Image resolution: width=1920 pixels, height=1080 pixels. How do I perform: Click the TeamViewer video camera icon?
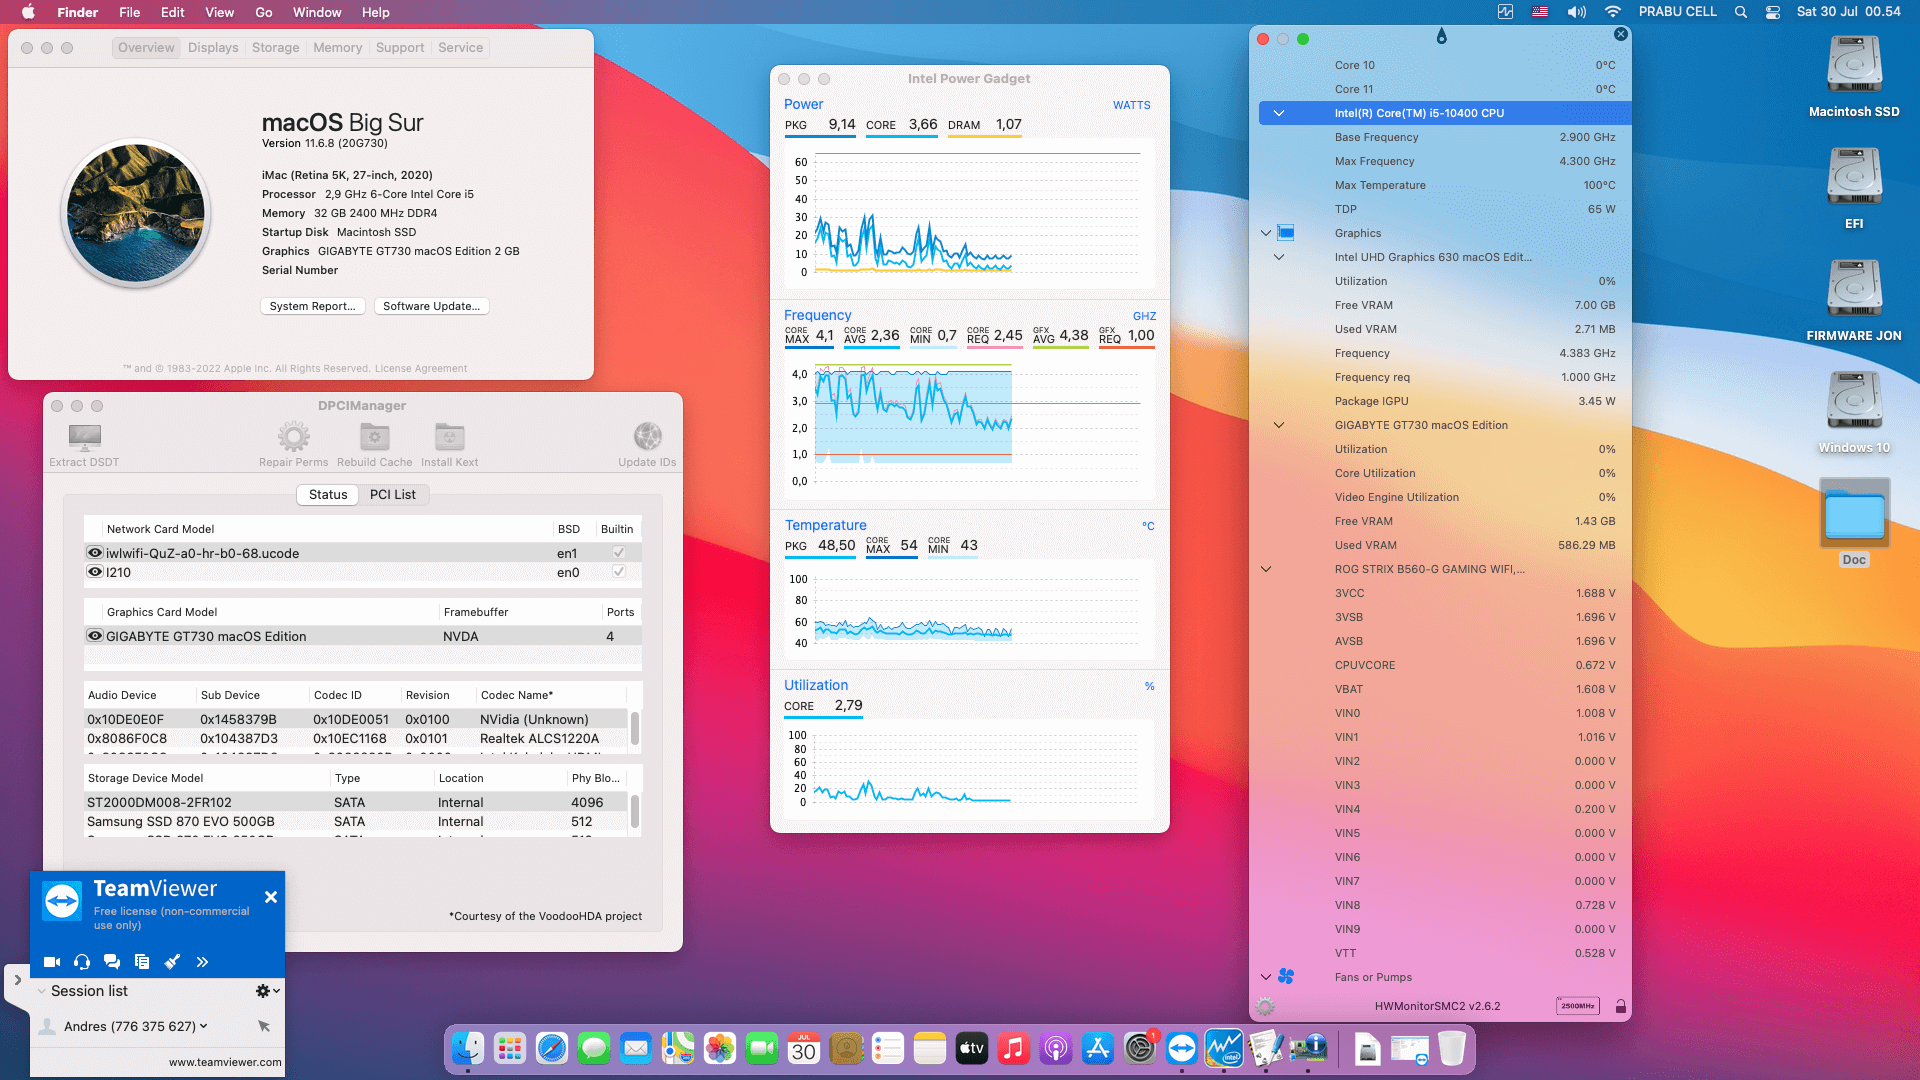tap(52, 962)
